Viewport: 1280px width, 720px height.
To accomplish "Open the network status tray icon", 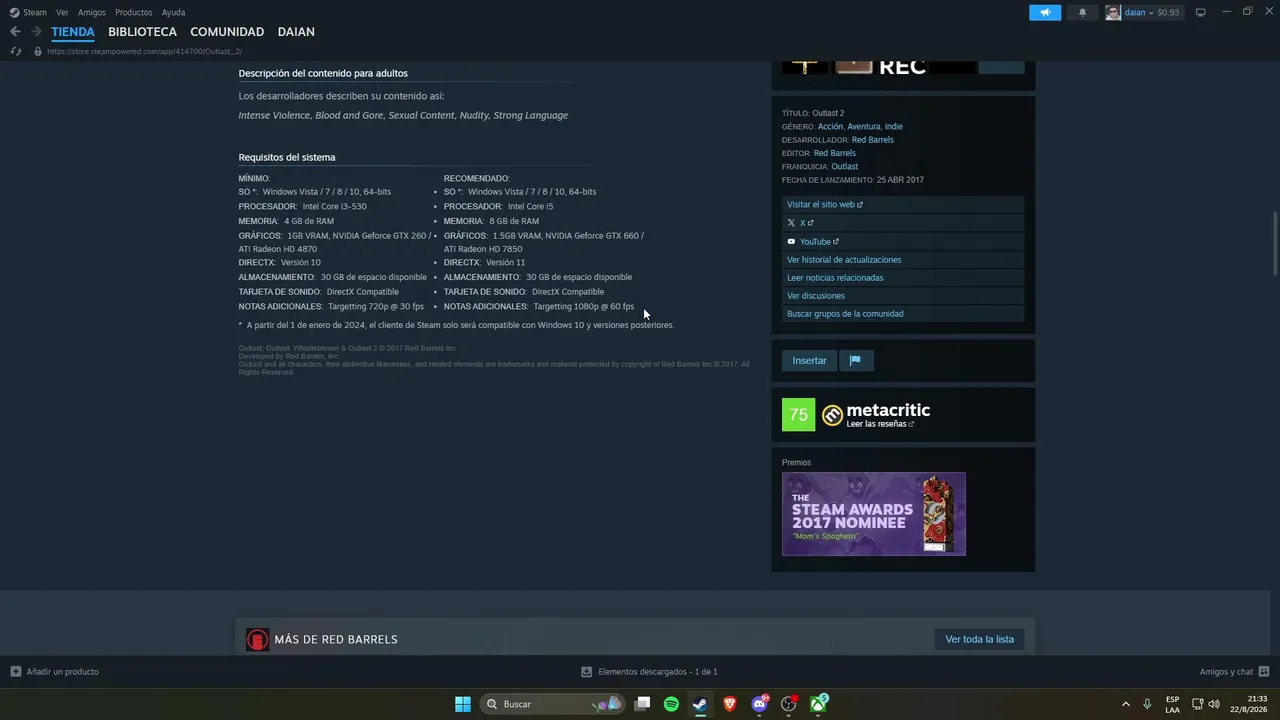I will [x=1197, y=704].
